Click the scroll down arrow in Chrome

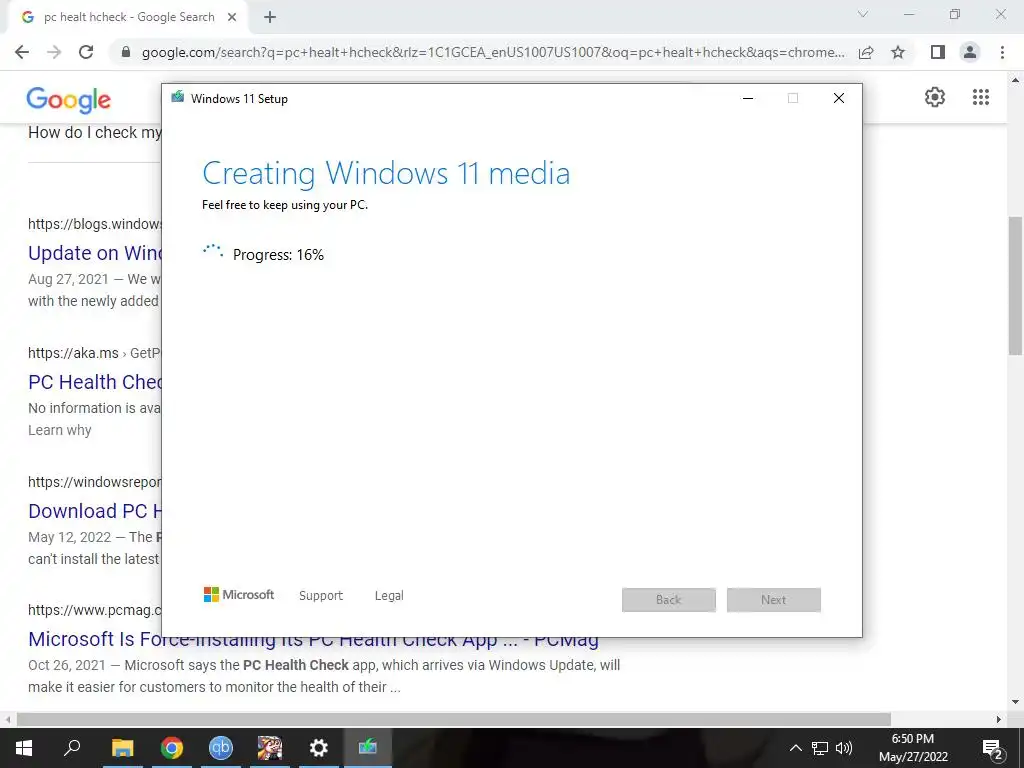tap(1015, 702)
